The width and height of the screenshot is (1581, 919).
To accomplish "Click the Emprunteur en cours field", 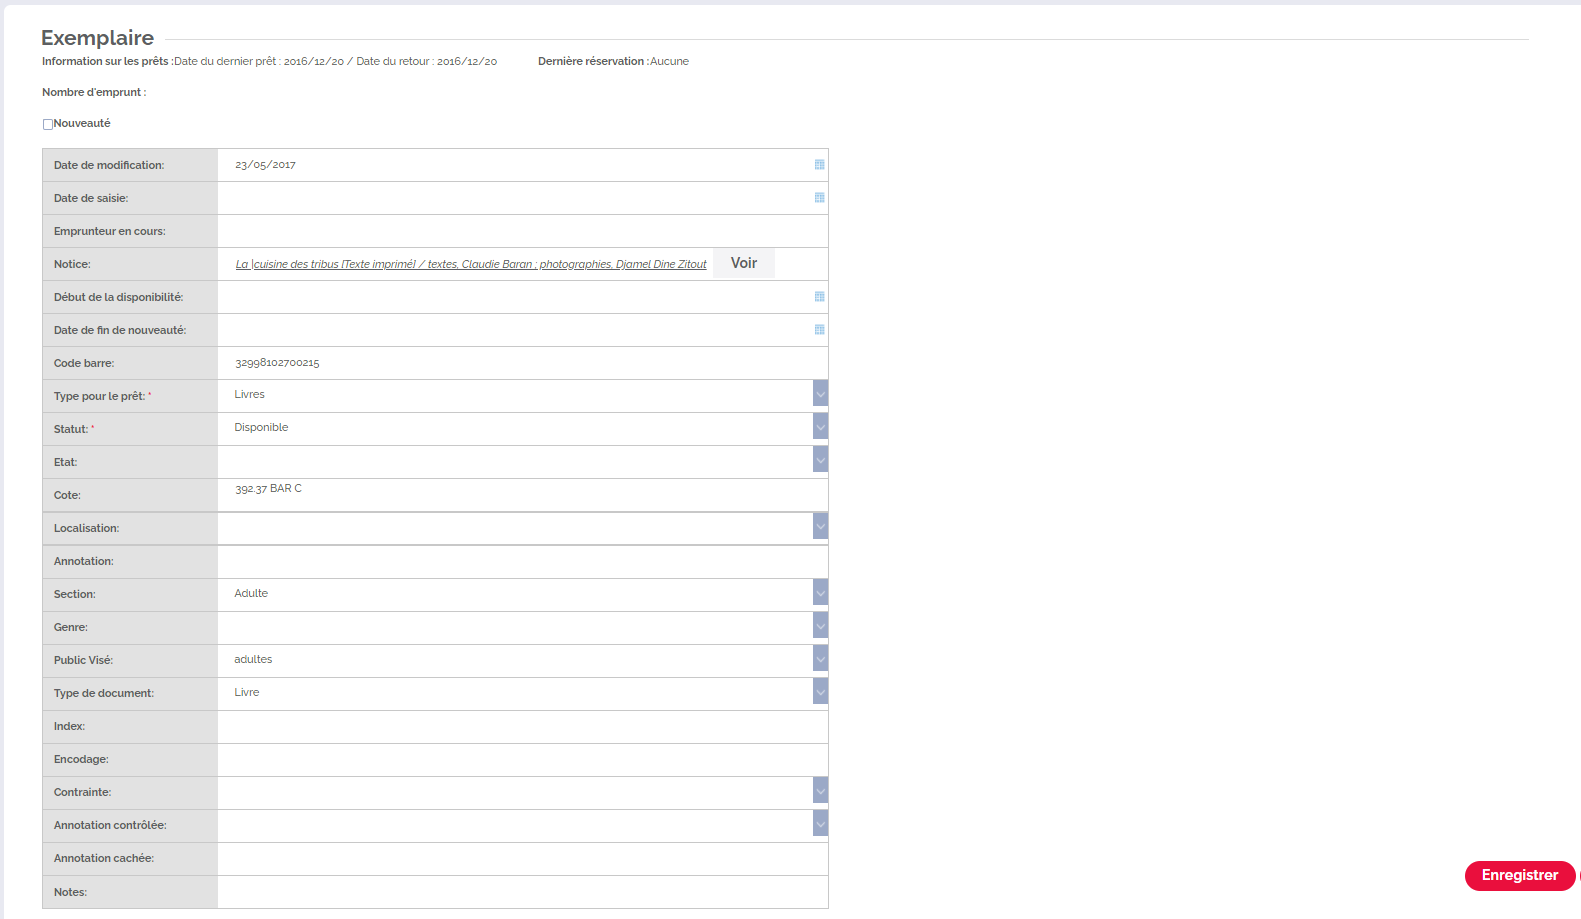I will point(522,231).
